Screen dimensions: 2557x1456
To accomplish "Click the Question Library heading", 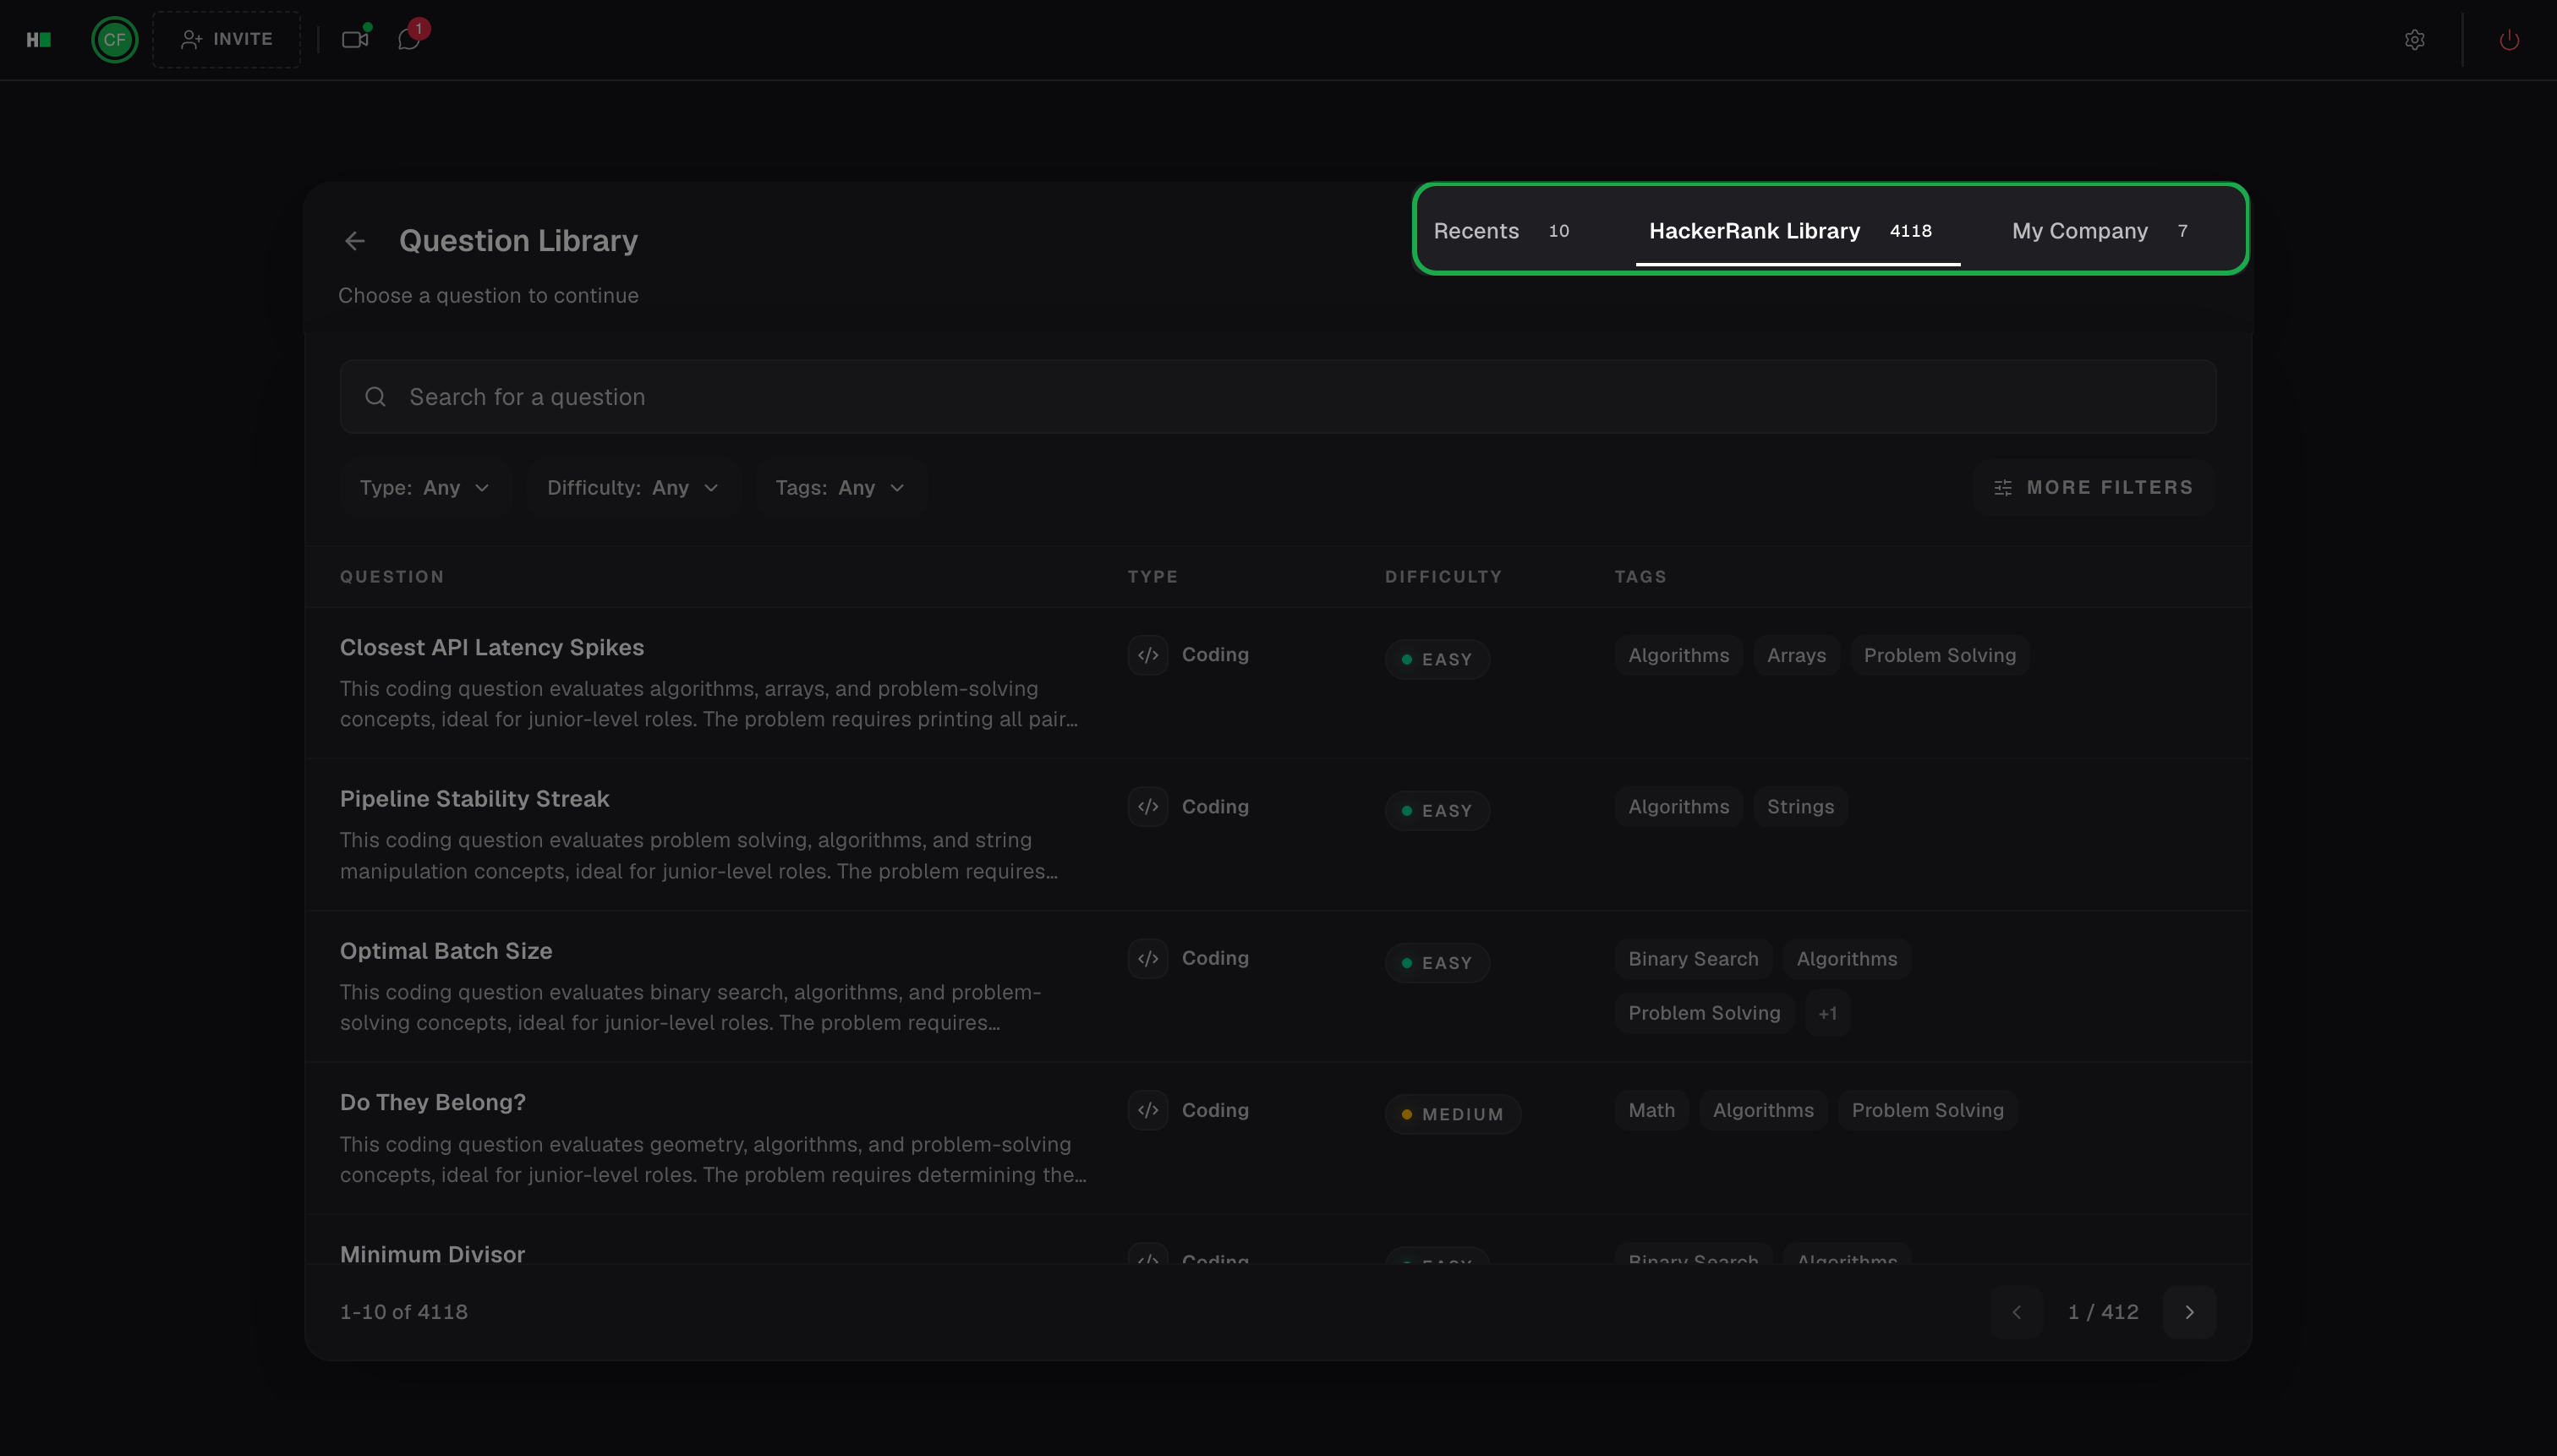I will tap(518, 241).
